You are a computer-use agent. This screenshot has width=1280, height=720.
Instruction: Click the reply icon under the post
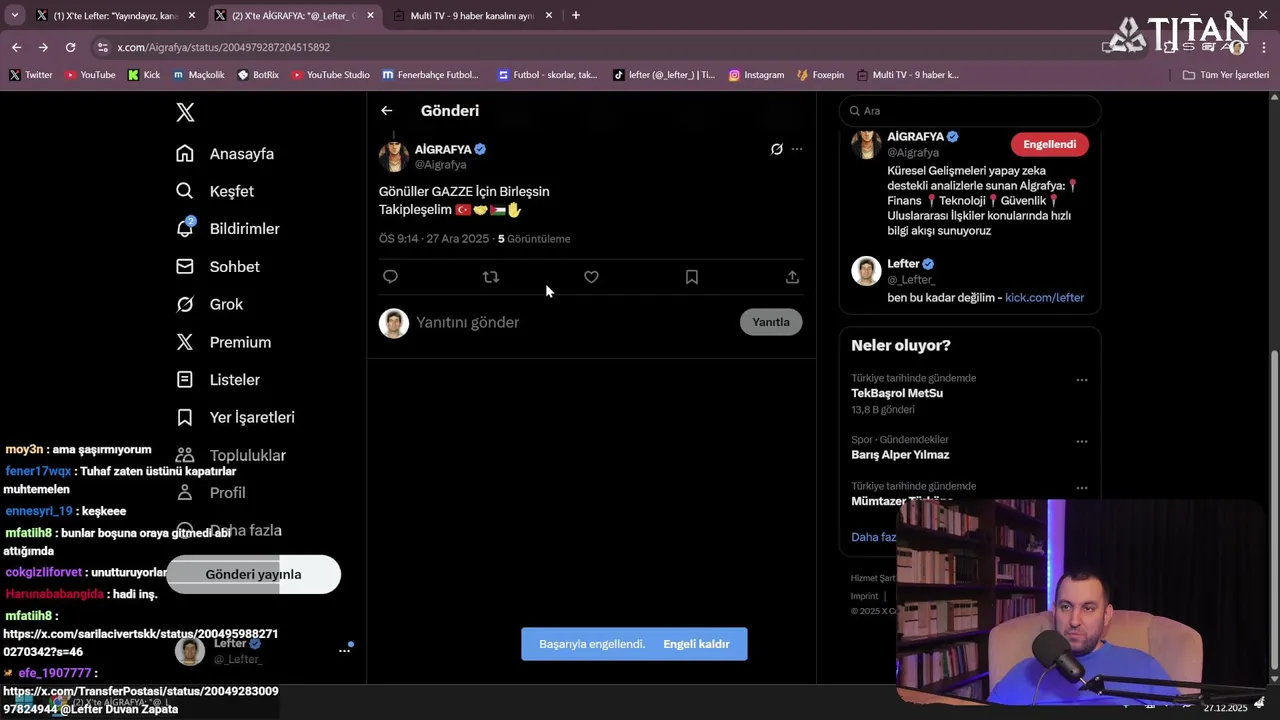click(390, 277)
